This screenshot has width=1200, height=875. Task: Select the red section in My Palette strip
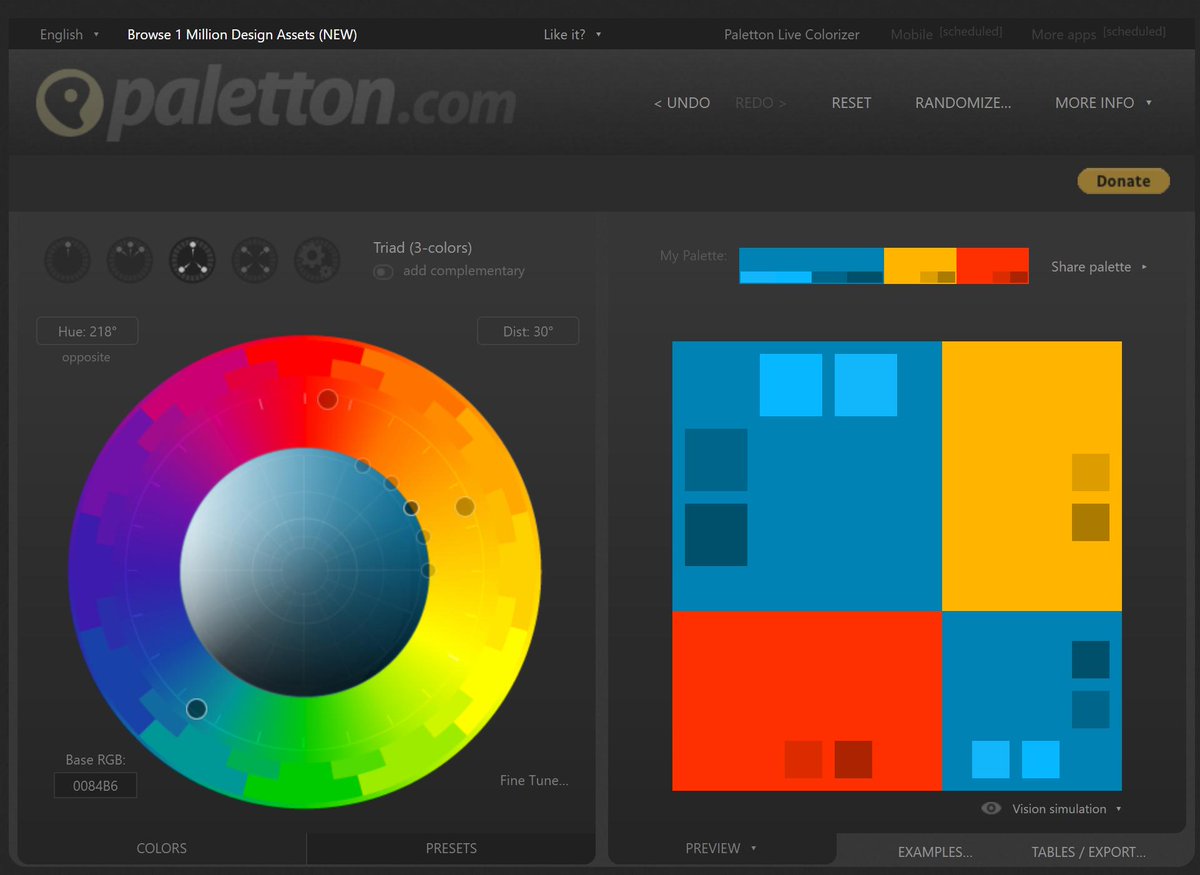tap(993, 266)
